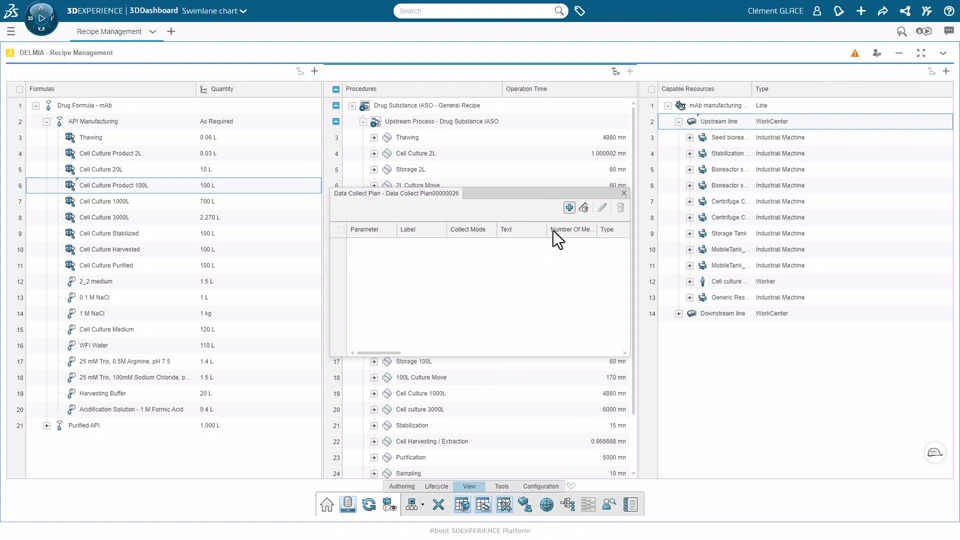This screenshot has height=540, width=960.
Task: Switch to the Tools tab
Action: (x=501, y=486)
